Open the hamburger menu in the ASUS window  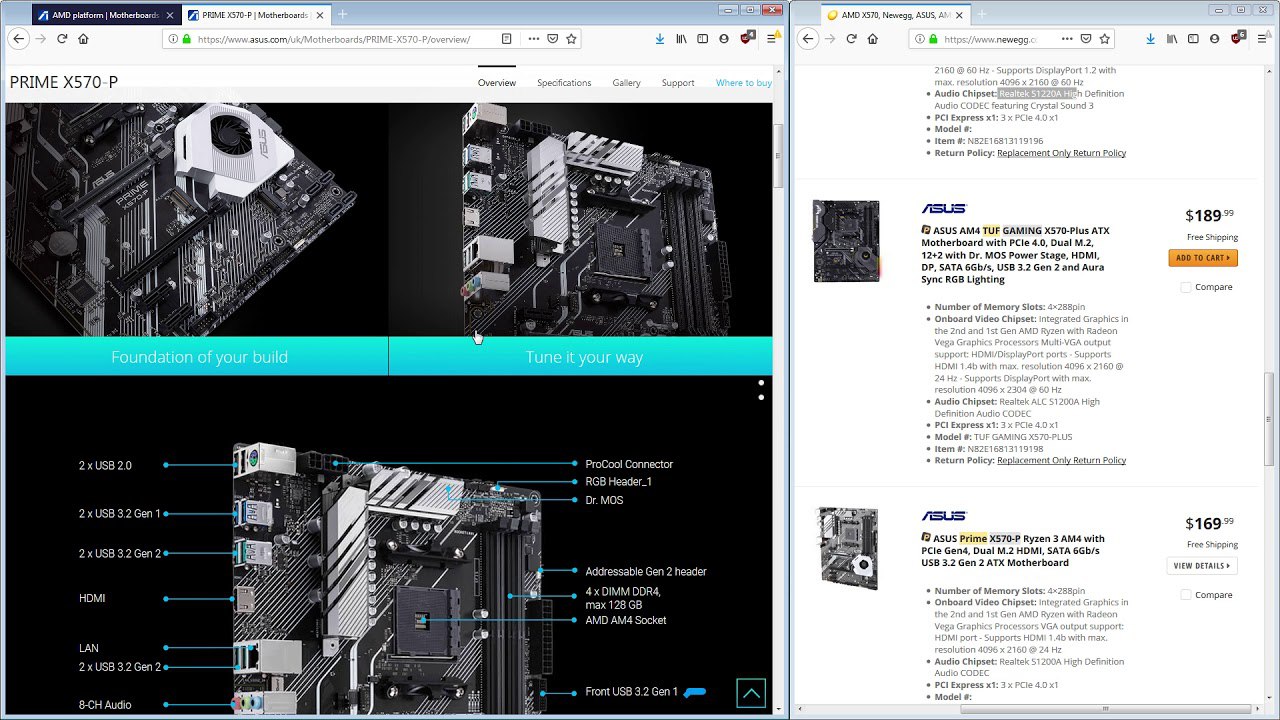point(771,38)
